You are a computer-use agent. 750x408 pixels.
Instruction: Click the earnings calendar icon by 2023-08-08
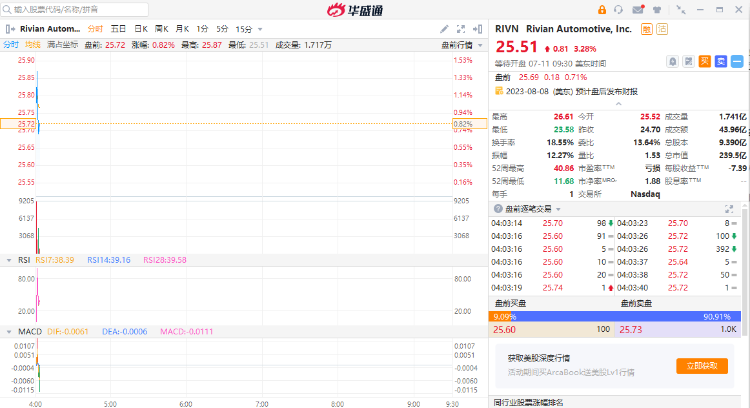[x=499, y=91]
